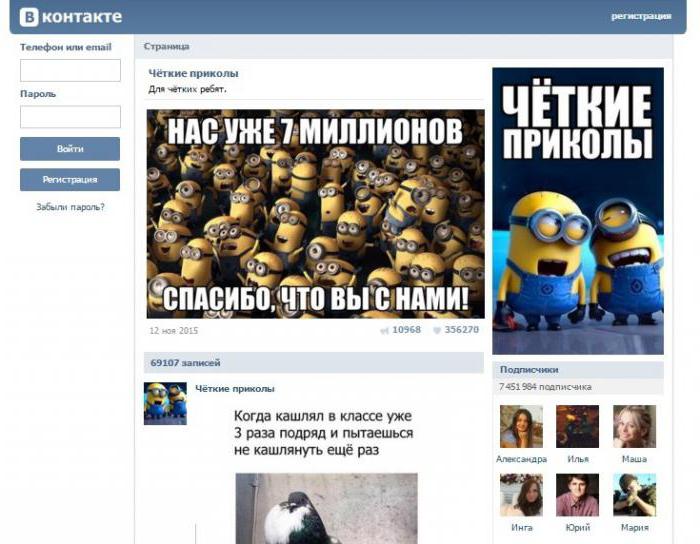
Task: Click the share megaphone icon beside 10968
Action: pyautogui.click(x=384, y=331)
